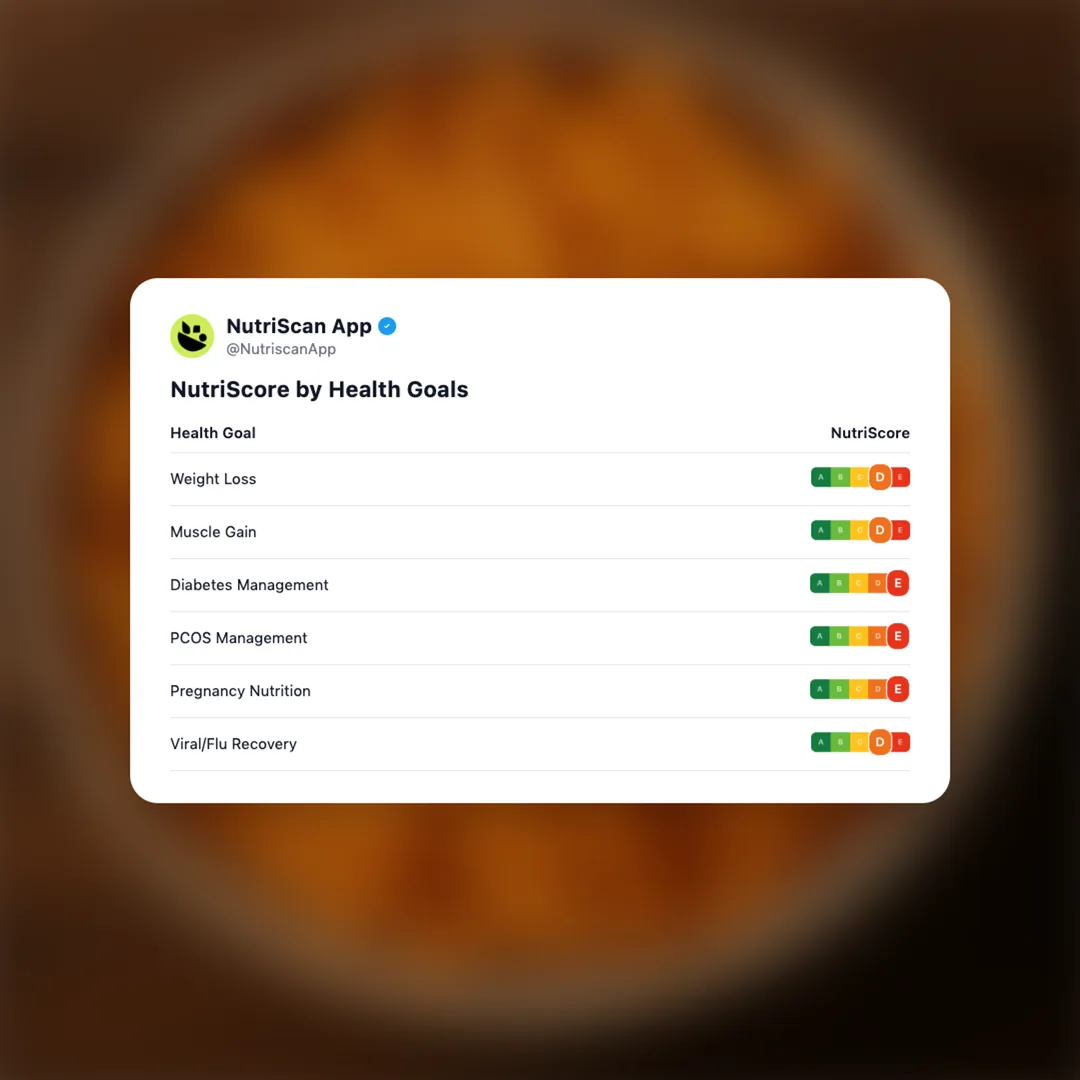Click the highlighted D score for Muscle Gain
The width and height of the screenshot is (1080, 1080).
880,530
